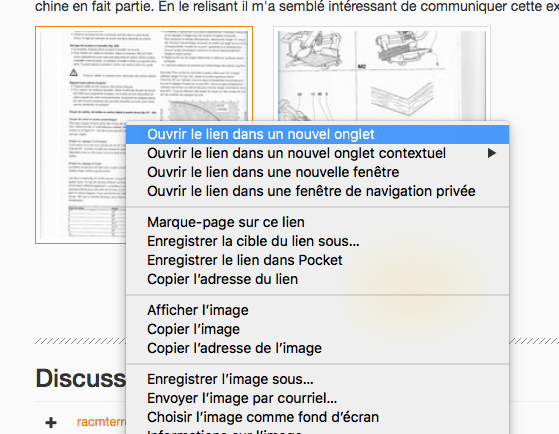
Task: Click 'Copier l'adresse de l'image'
Action: pos(318,348)
